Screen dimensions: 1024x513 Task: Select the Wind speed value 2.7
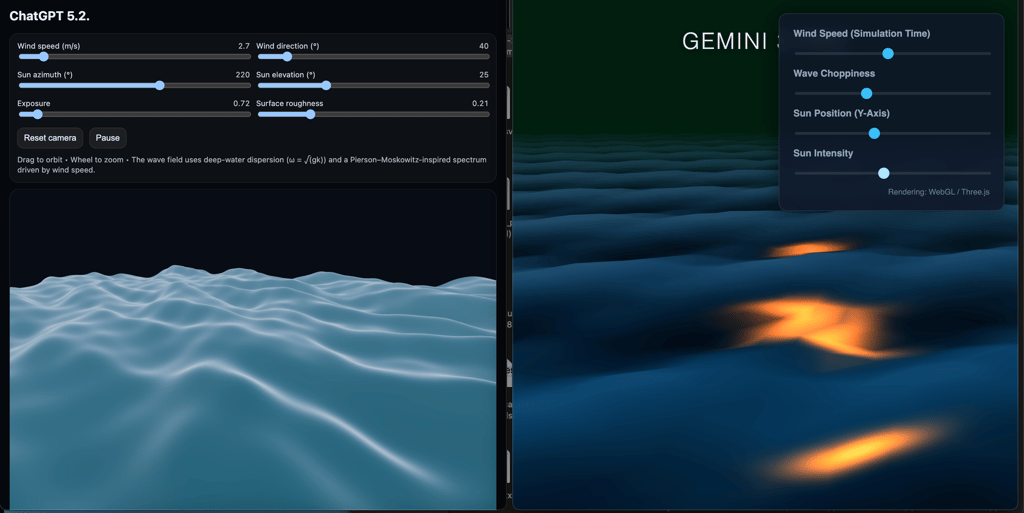[244, 46]
